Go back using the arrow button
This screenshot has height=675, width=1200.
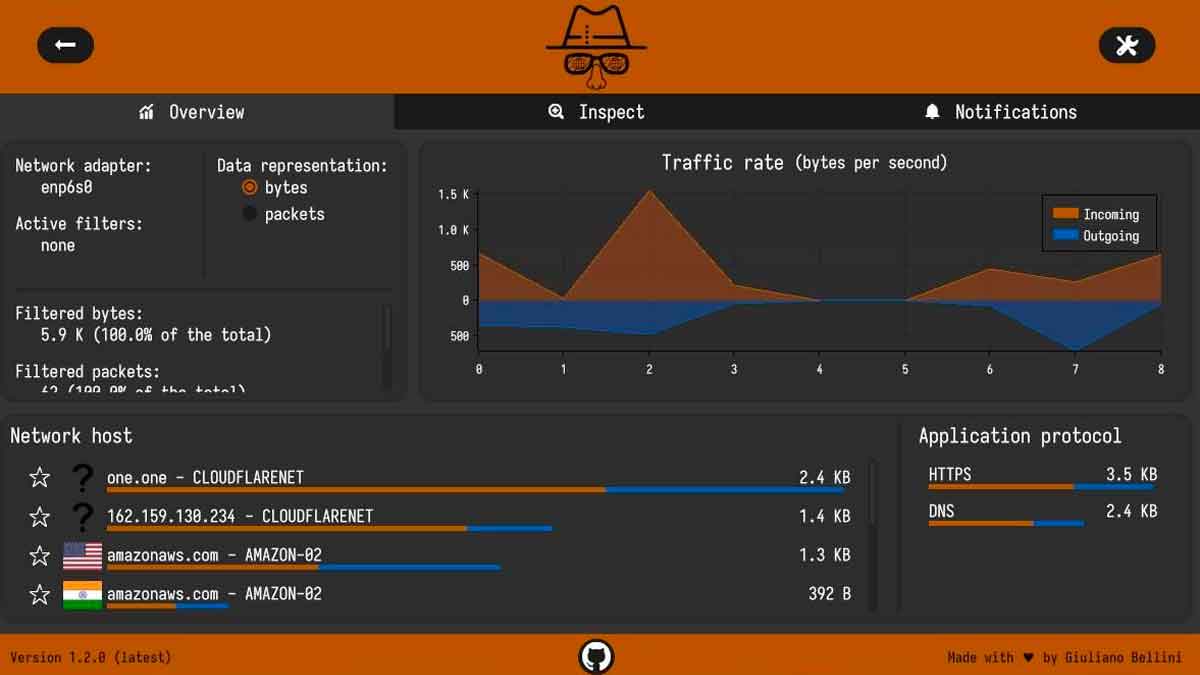pos(65,45)
